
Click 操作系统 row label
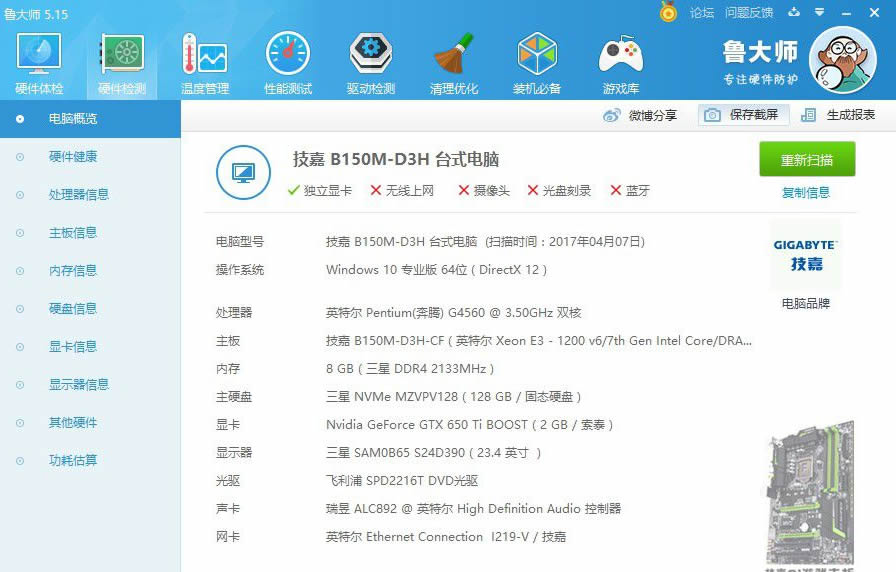click(x=239, y=270)
